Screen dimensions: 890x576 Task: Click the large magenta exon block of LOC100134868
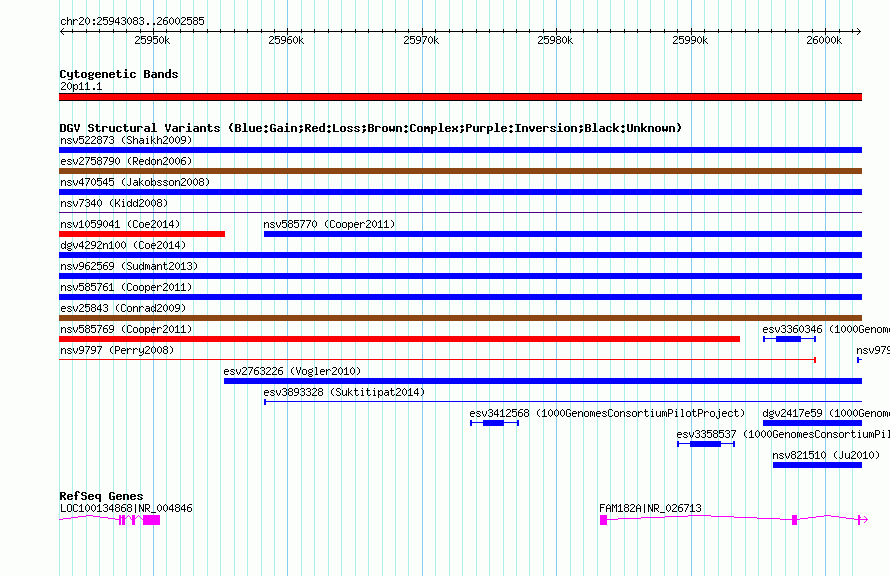[x=152, y=520]
